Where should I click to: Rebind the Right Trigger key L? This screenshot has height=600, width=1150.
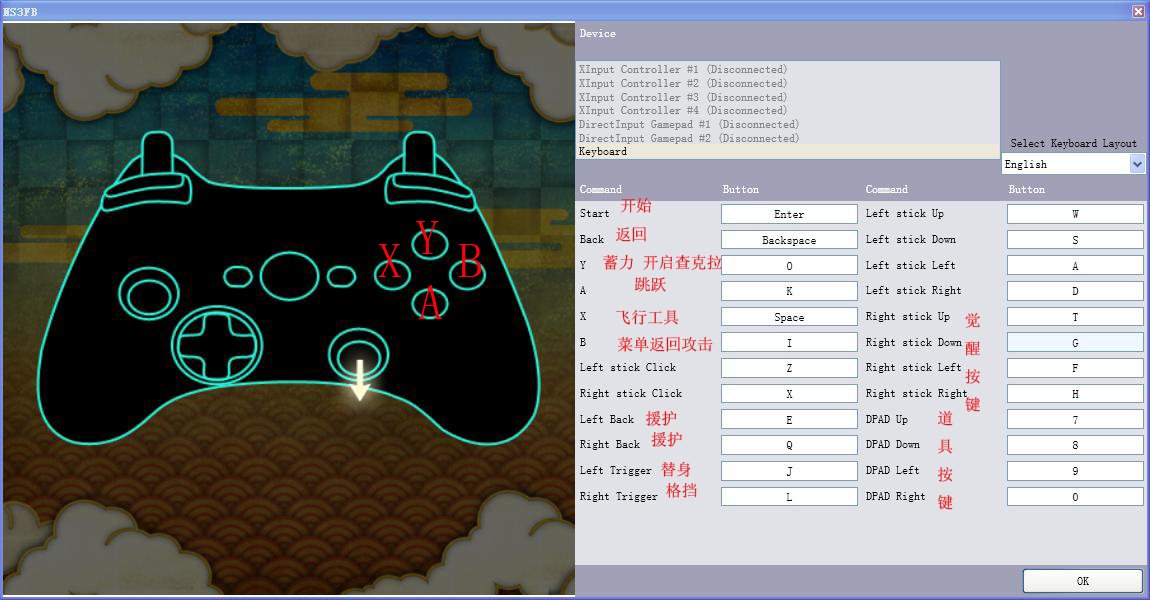pyautogui.click(x=789, y=496)
